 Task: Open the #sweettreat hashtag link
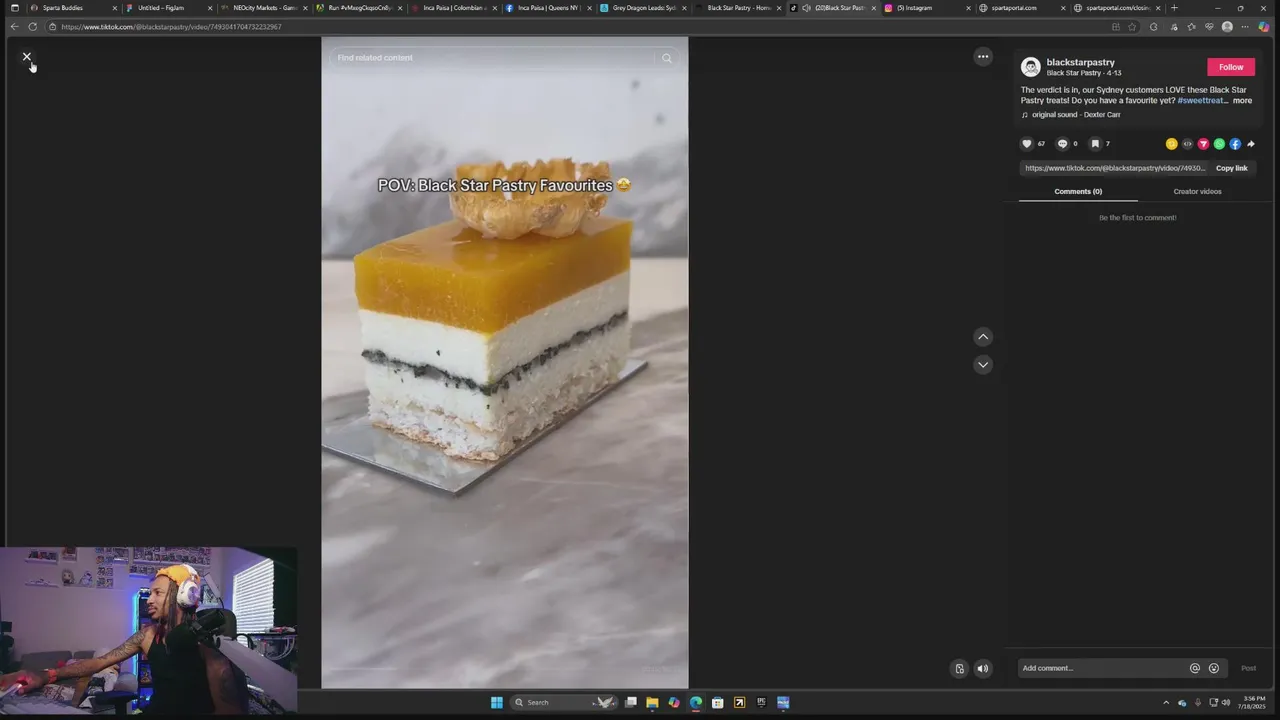(x=1202, y=101)
